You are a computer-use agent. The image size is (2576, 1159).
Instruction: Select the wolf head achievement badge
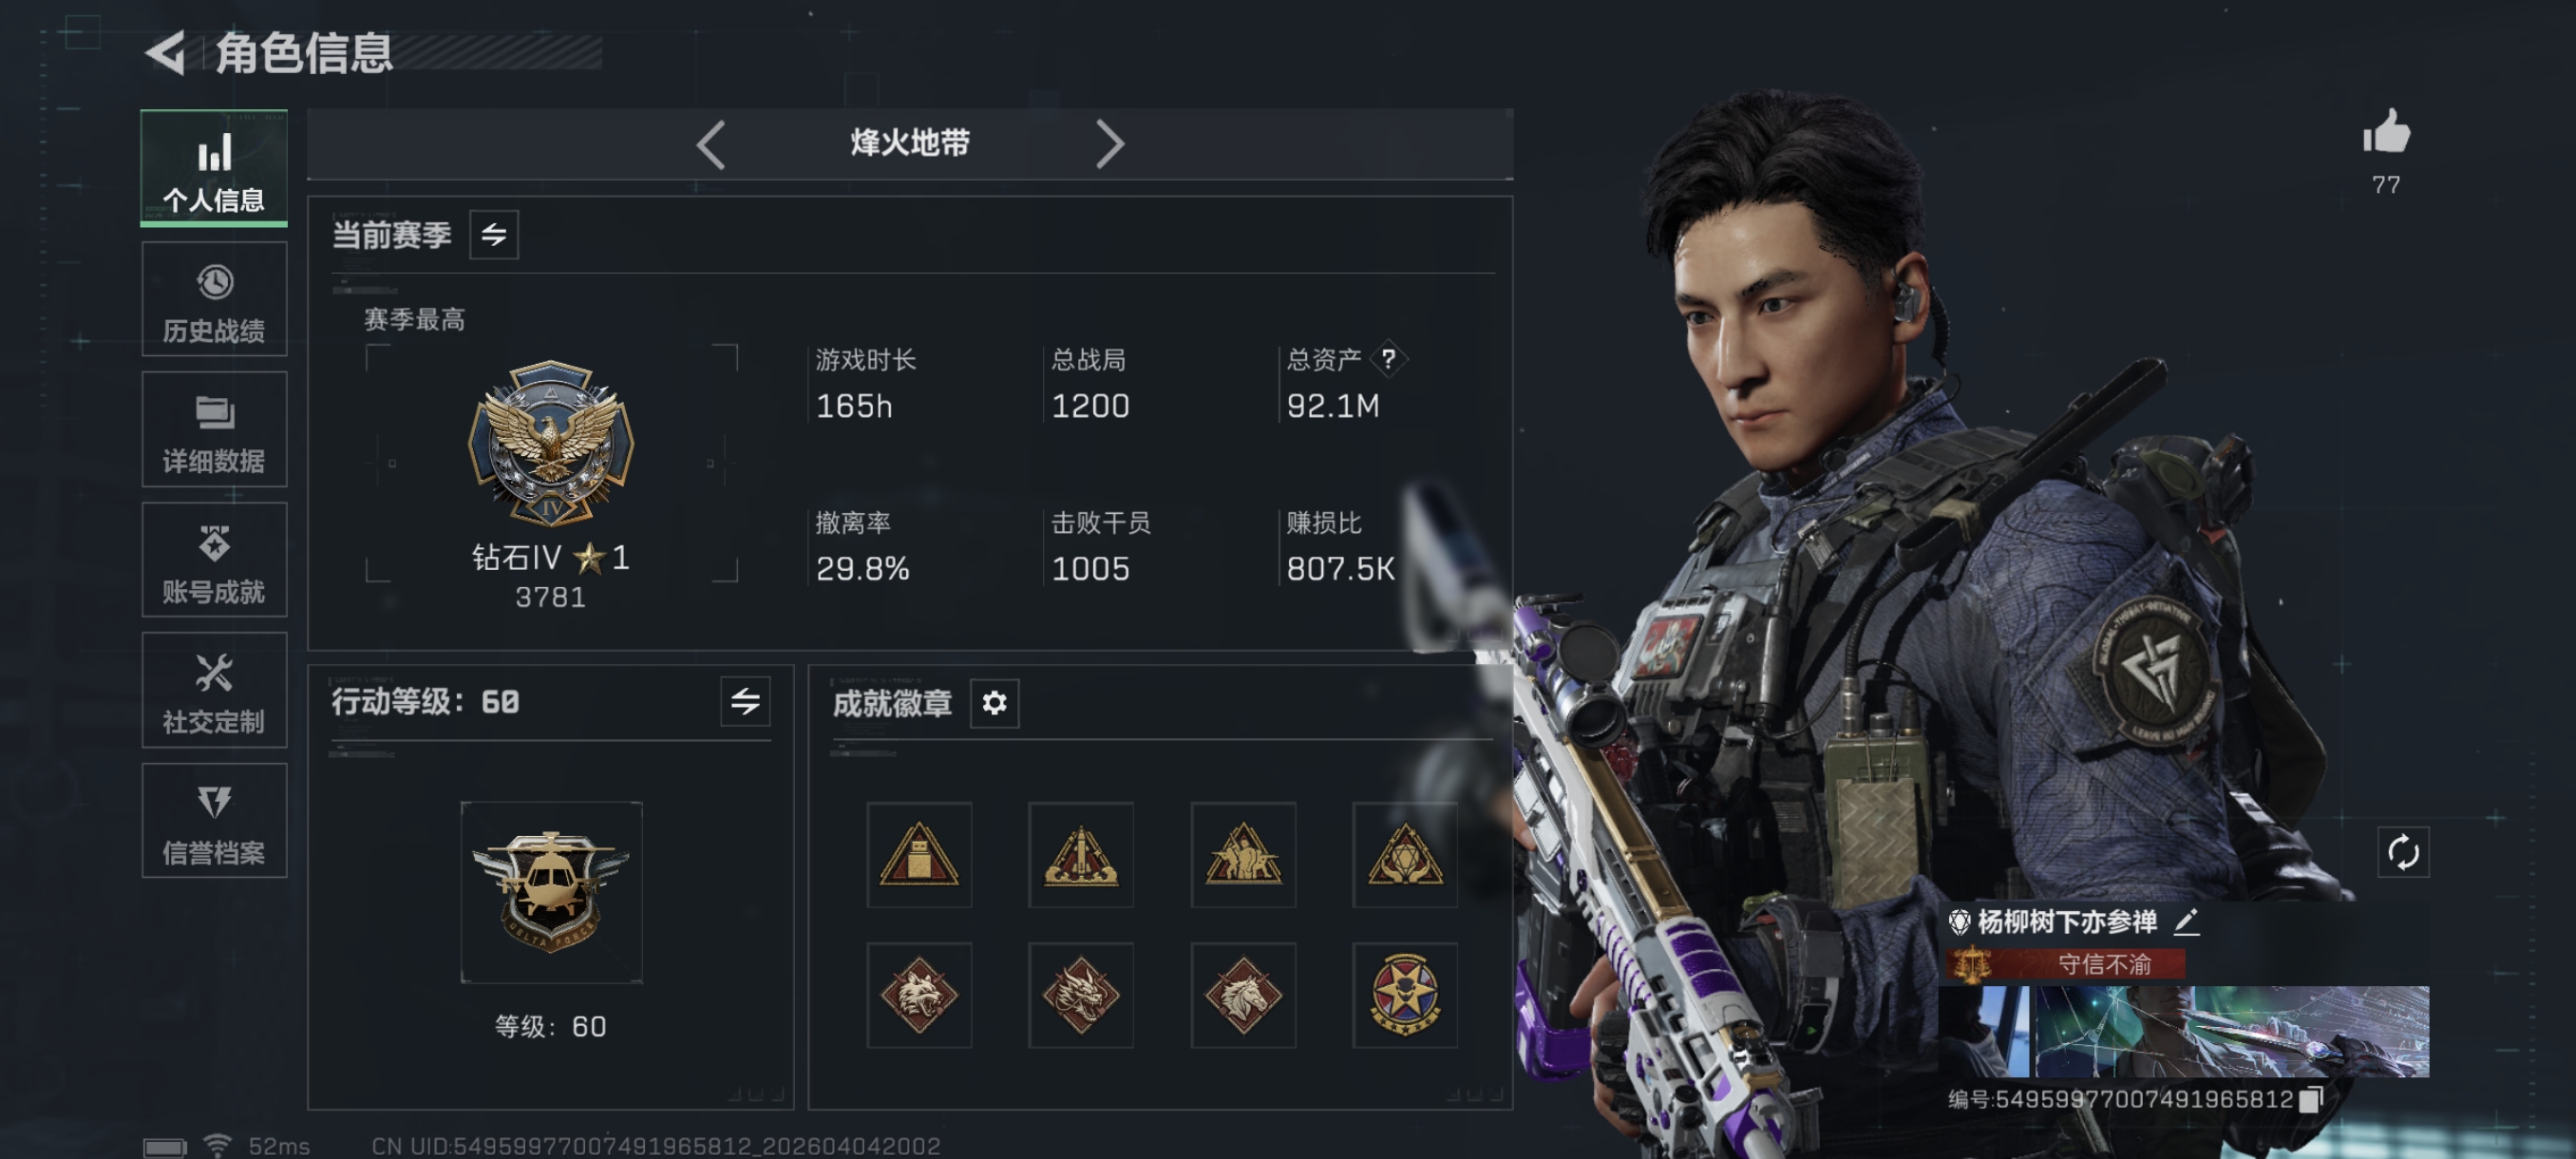coord(919,994)
